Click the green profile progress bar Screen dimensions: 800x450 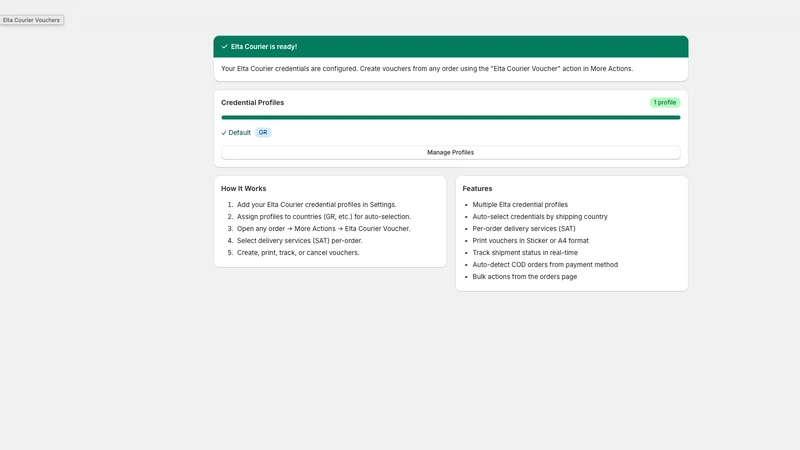451,117
